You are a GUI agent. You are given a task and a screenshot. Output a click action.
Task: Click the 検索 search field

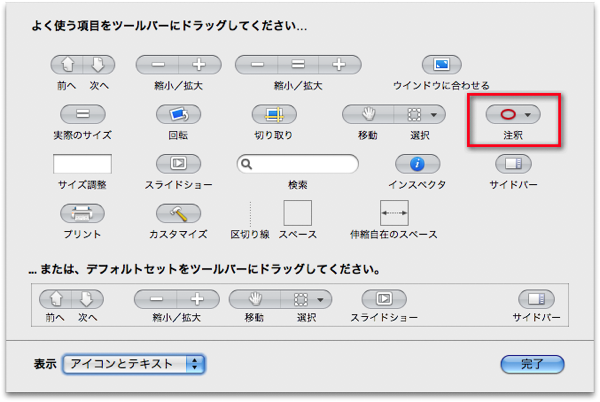point(298,164)
